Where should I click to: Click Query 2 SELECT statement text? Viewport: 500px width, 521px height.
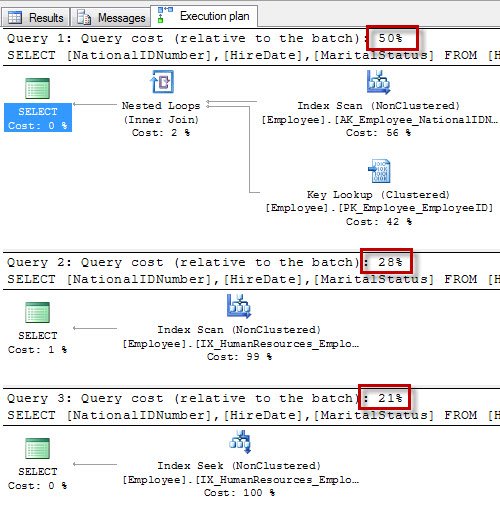253,279
